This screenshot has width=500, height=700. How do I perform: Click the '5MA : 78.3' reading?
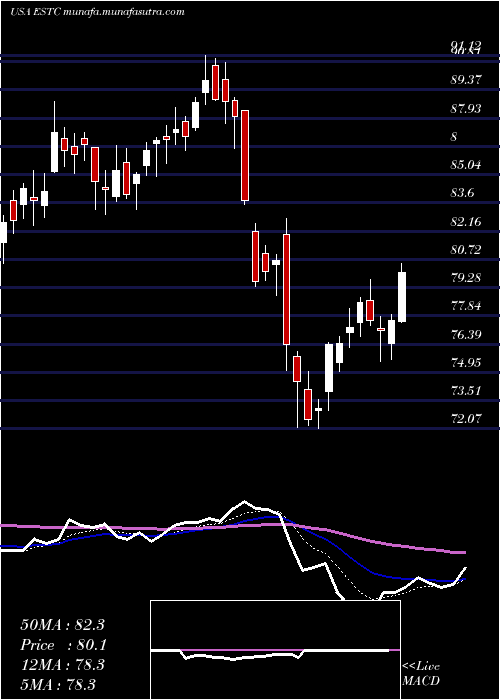[x=58, y=684]
